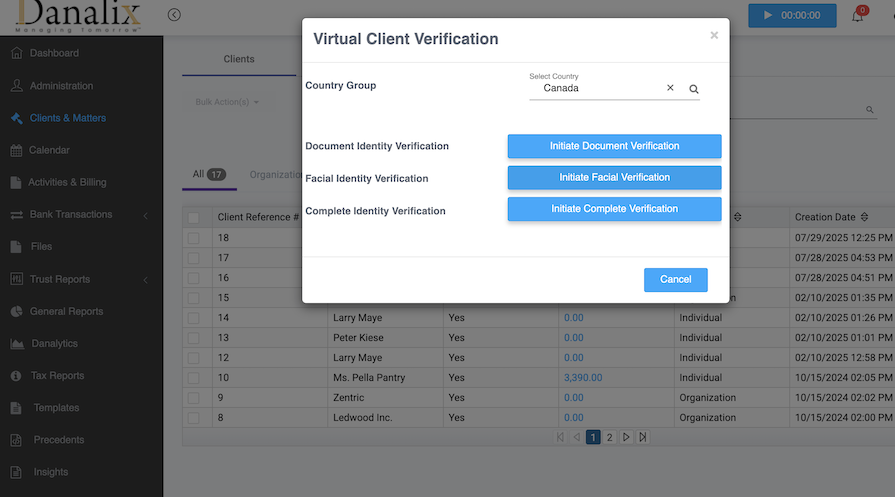Expand the Bank Transactions submenu
895x497 pixels.
click(145, 215)
